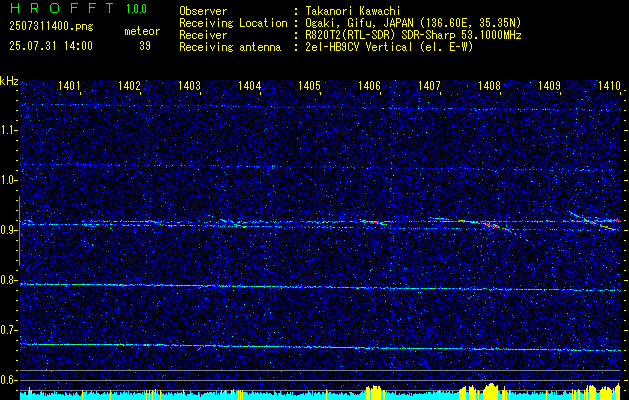Click the red meteor echo near 1408
Viewport: 629px width, 400px height.
coord(489,225)
